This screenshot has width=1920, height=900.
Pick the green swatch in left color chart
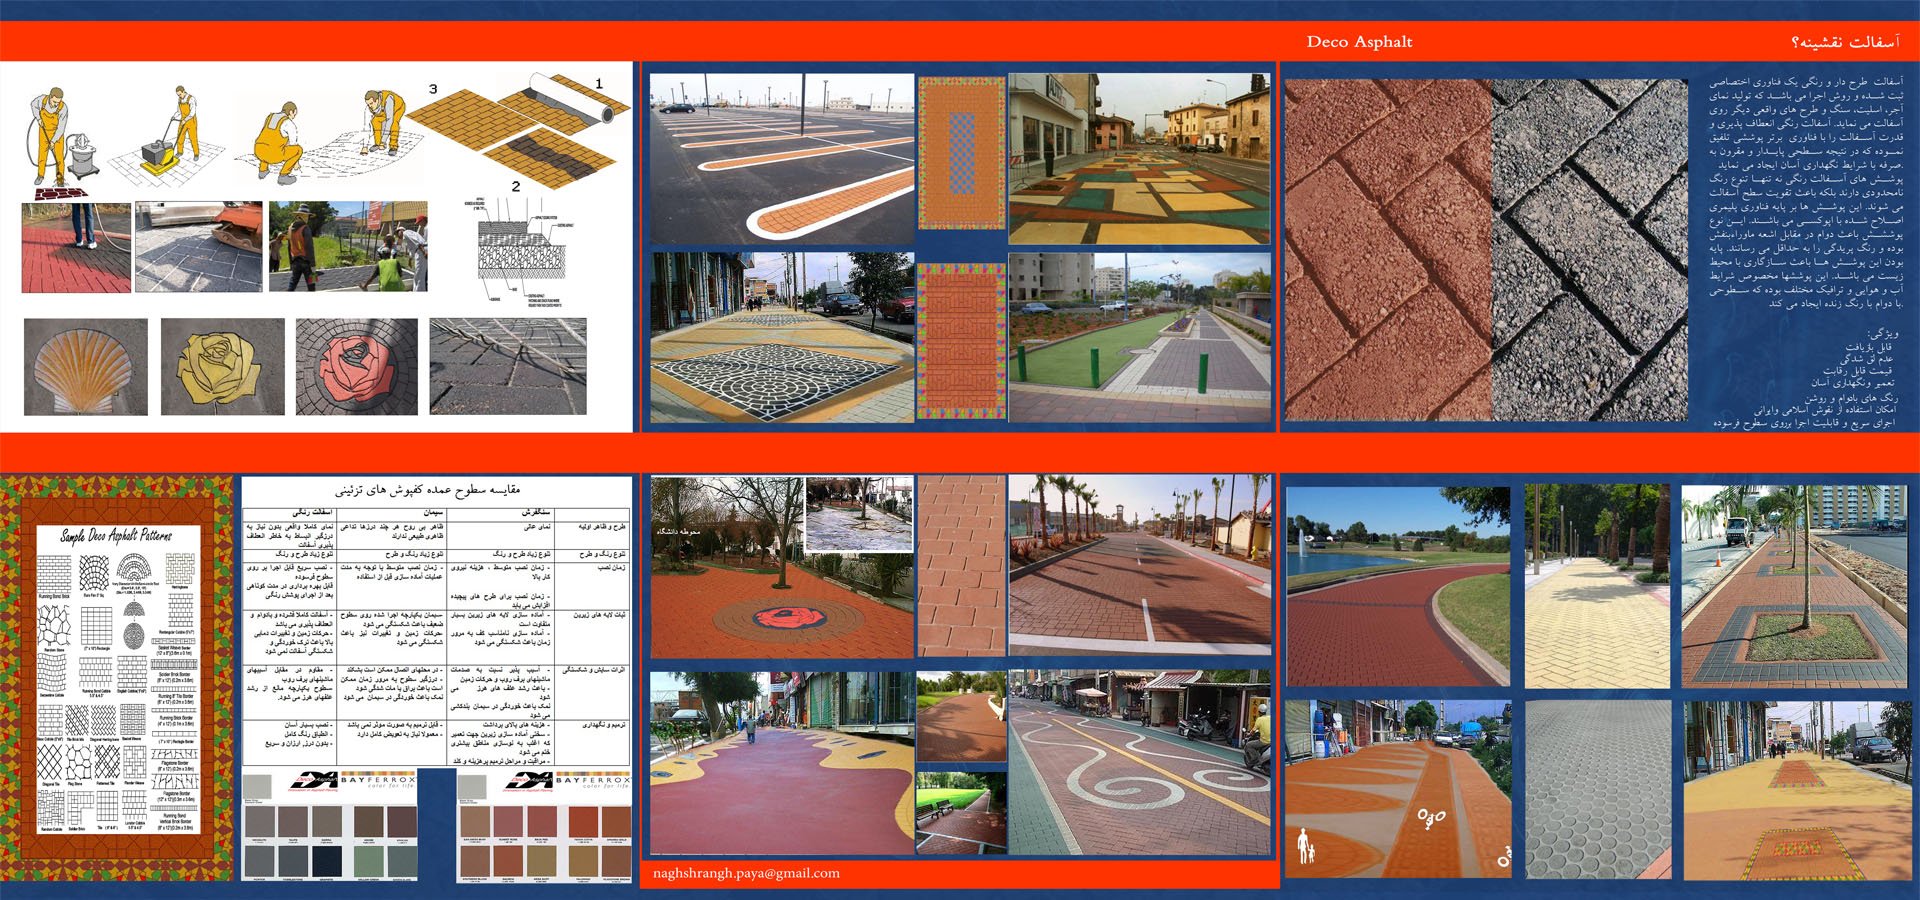[368, 860]
